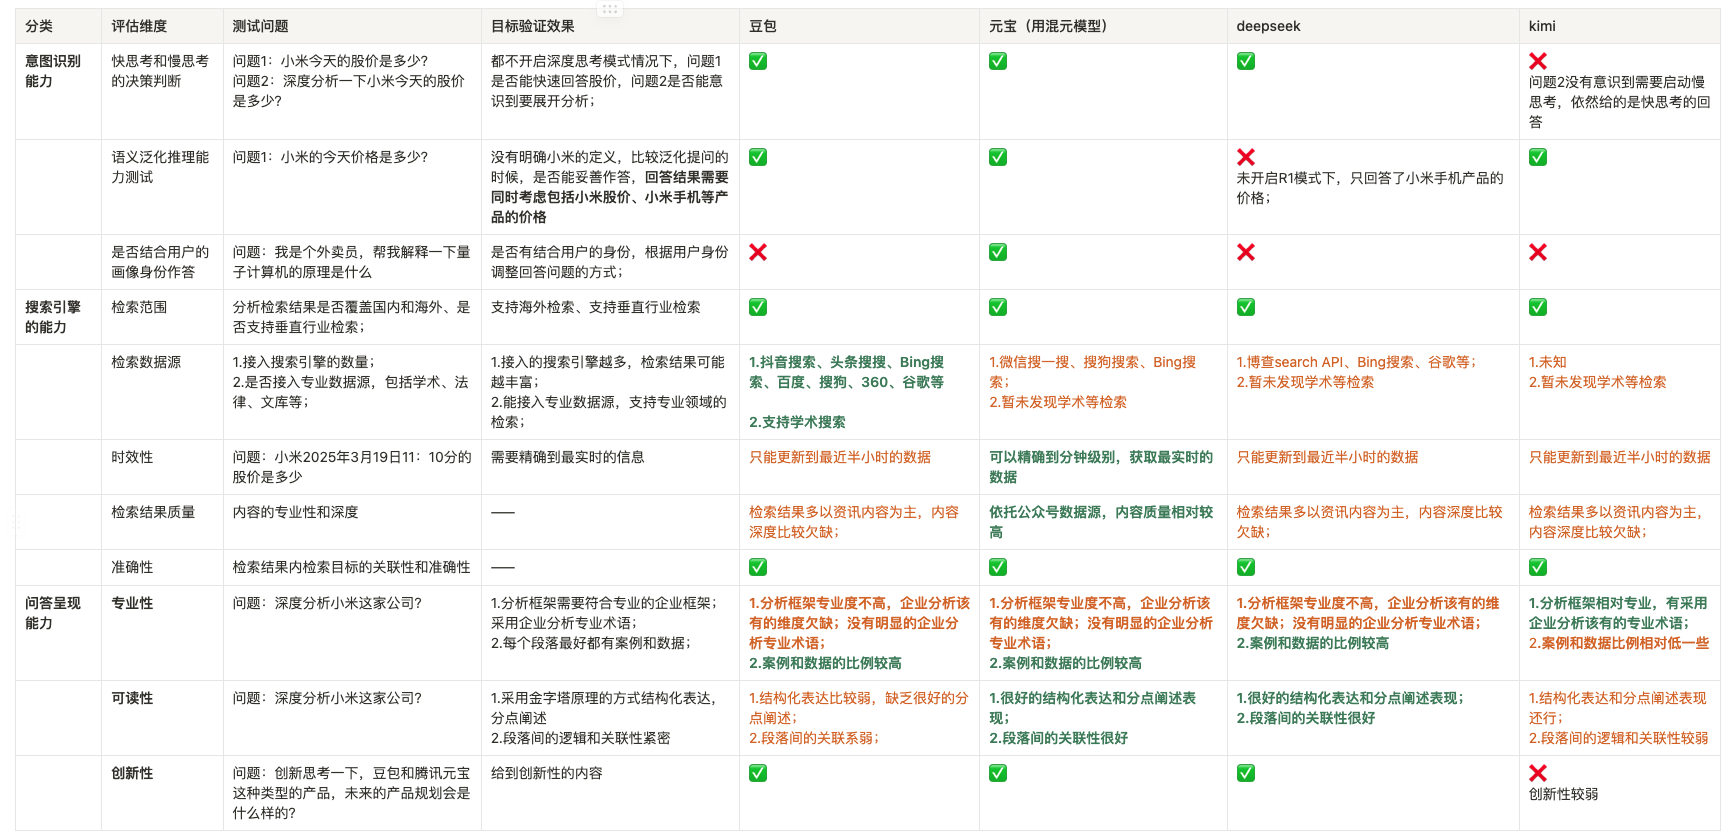Click the drag handle dots above the table
The image size is (1731, 839).
pos(610,9)
